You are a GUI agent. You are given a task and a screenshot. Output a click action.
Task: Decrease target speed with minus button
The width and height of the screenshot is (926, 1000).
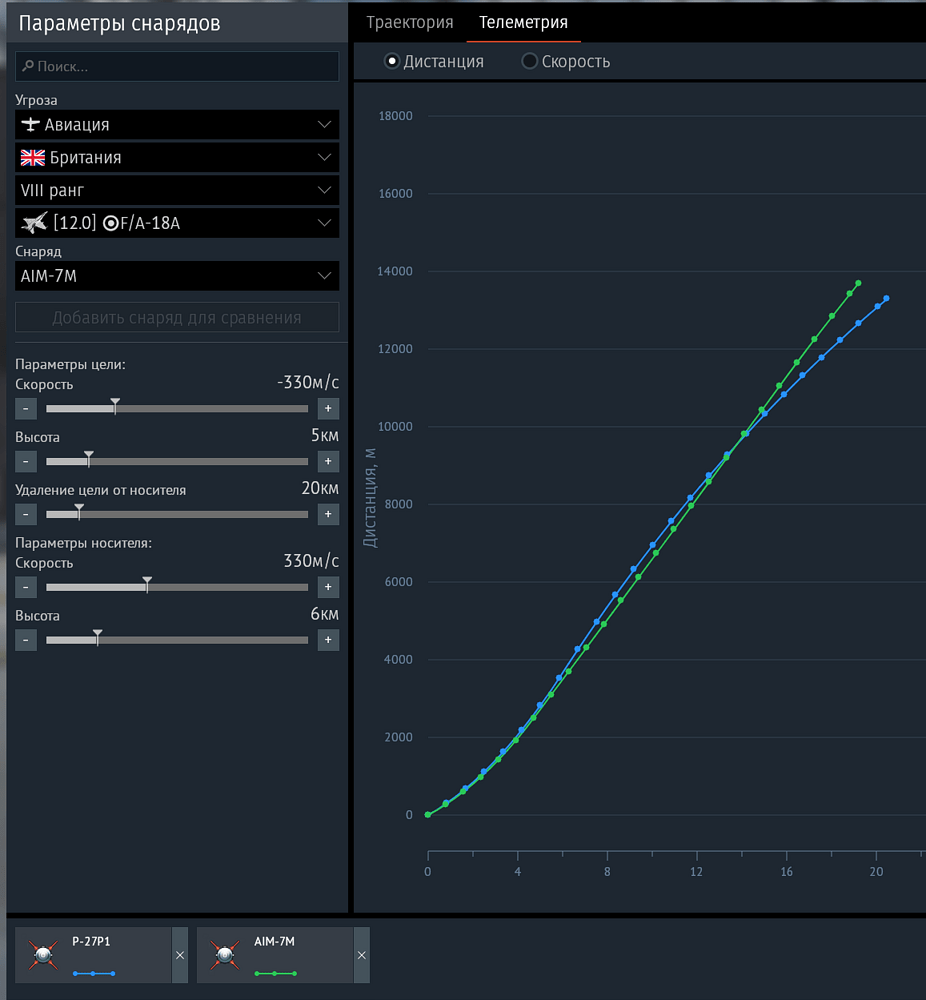(x=26, y=408)
